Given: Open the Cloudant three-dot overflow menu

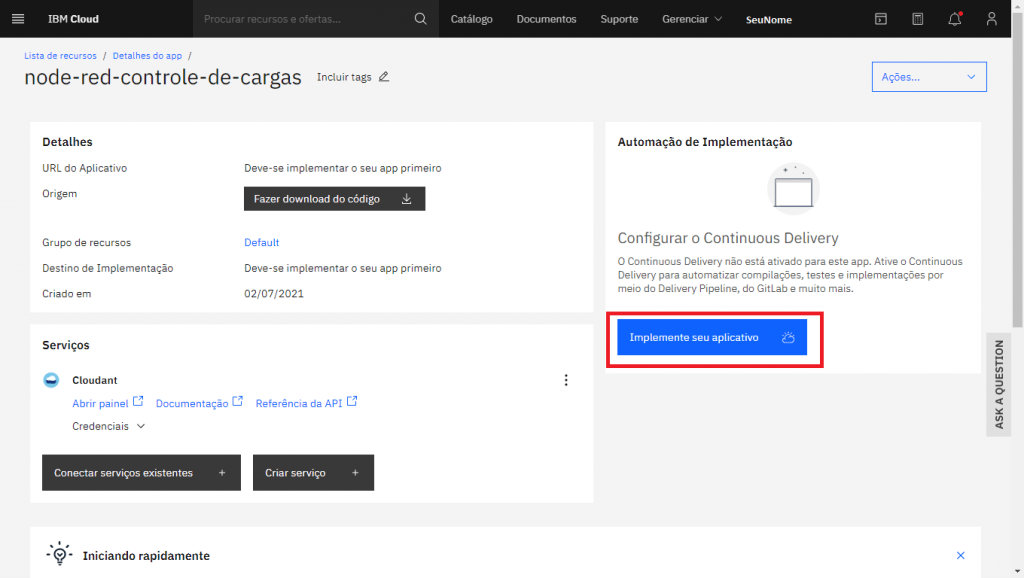Looking at the screenshot, I should click(x=566, y=380).
